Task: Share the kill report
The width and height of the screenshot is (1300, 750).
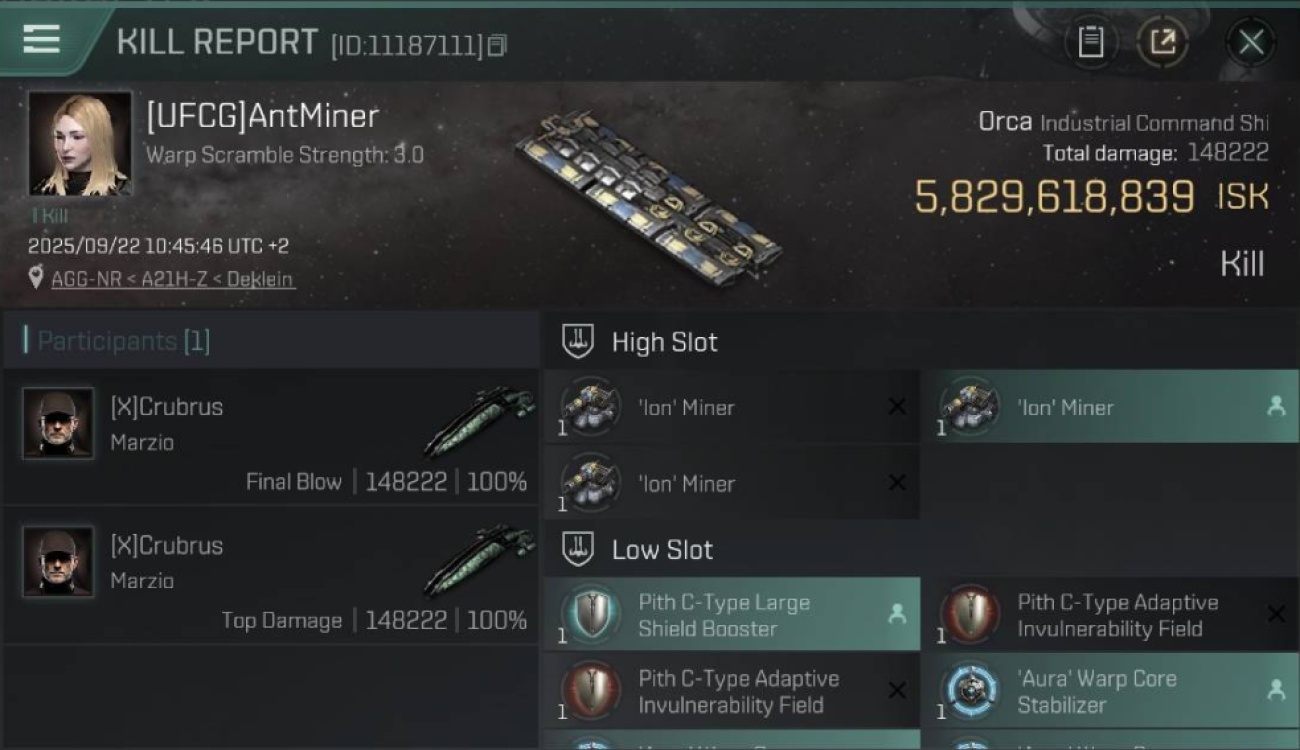Action: (x=1162, y=42)
